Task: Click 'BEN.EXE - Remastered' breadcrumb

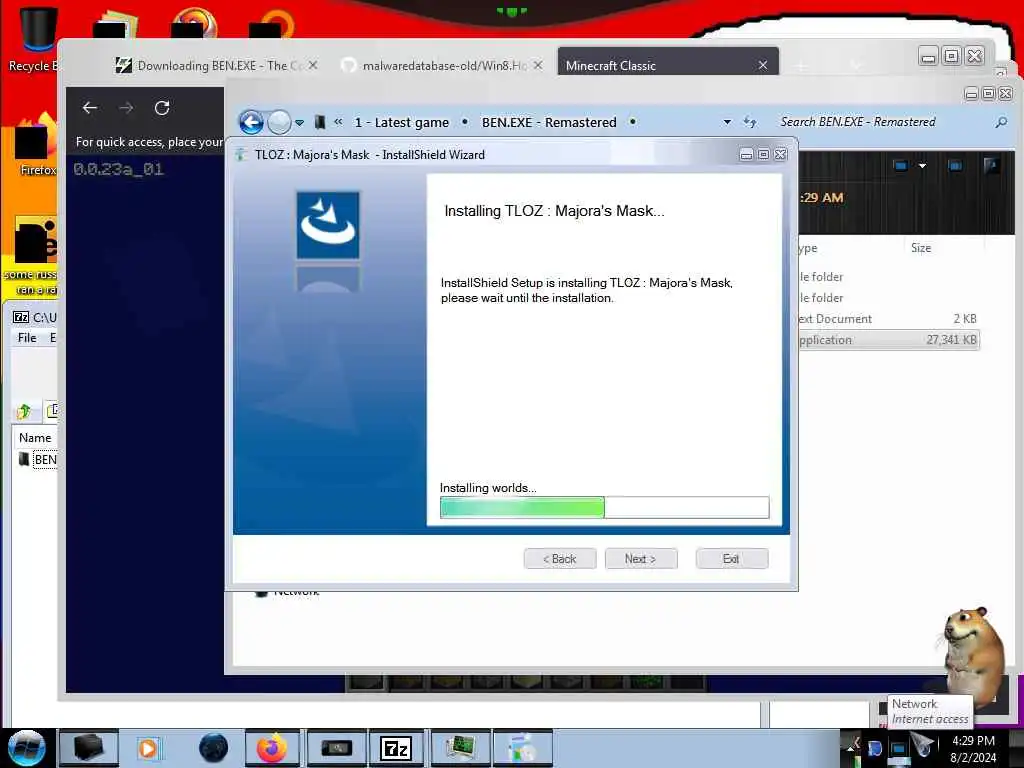Action: point(549,122)
